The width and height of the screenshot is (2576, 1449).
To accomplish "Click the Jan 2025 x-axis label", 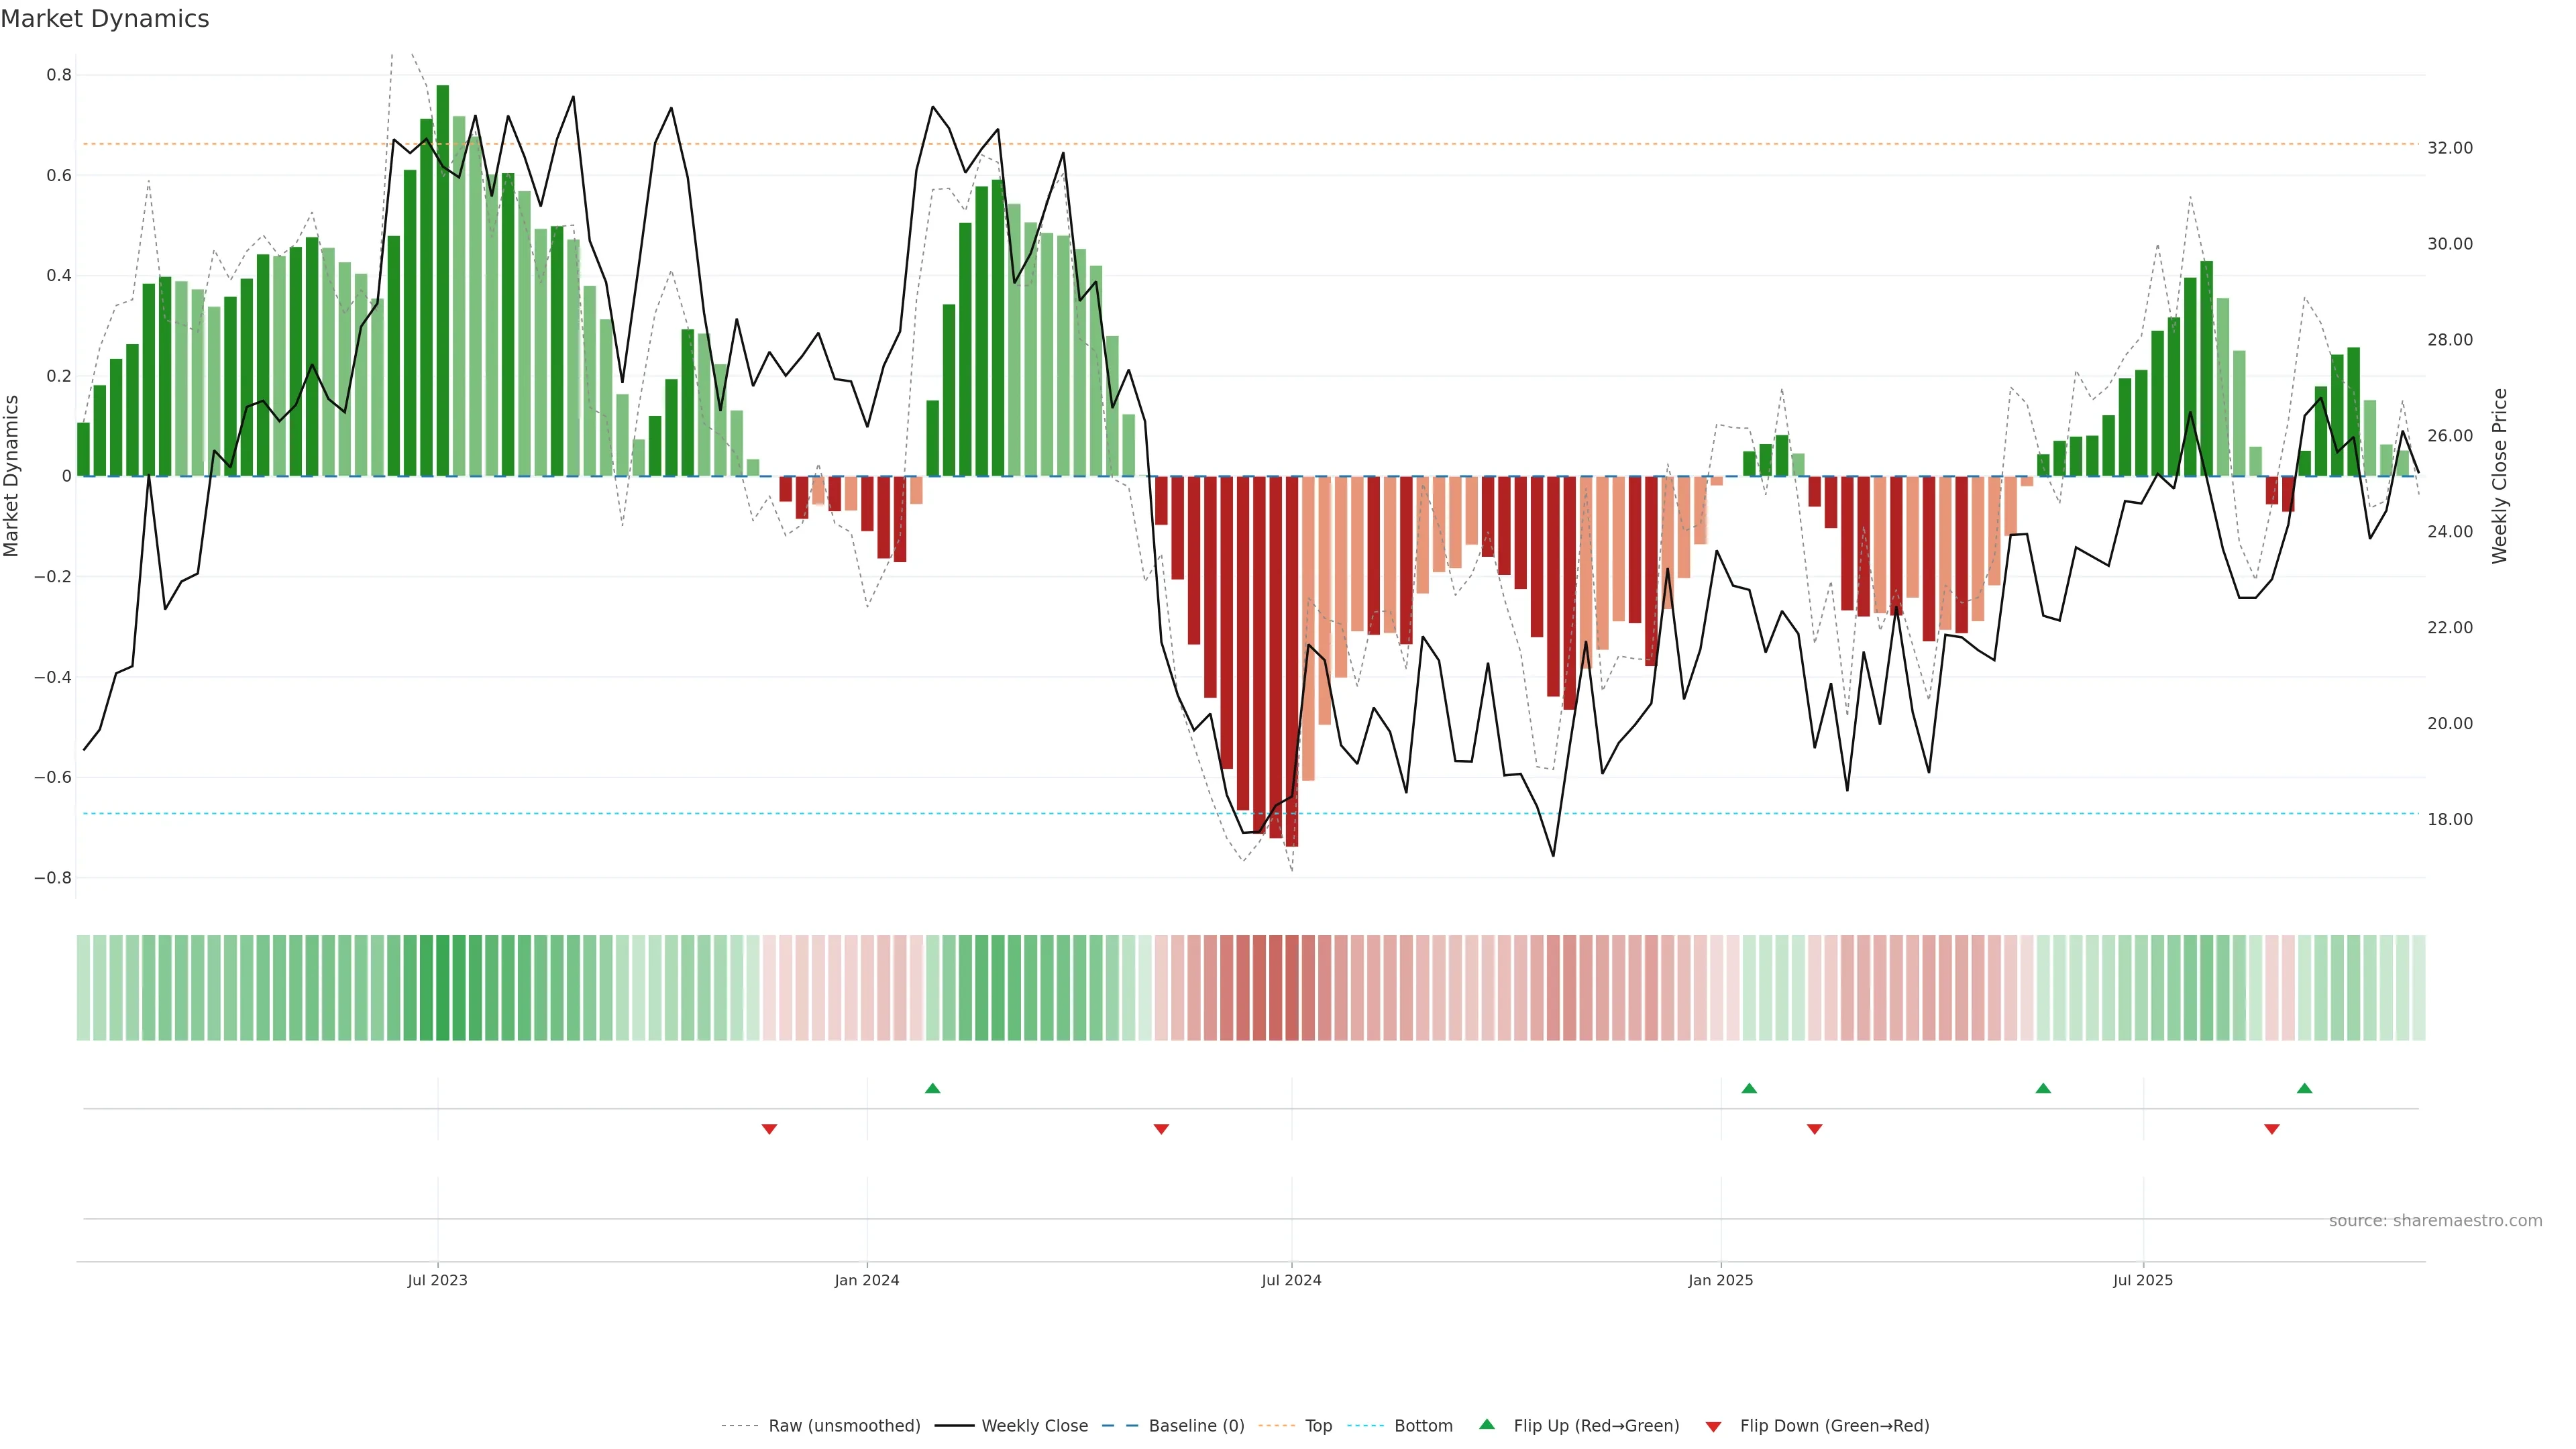I will (1720, 1280).
